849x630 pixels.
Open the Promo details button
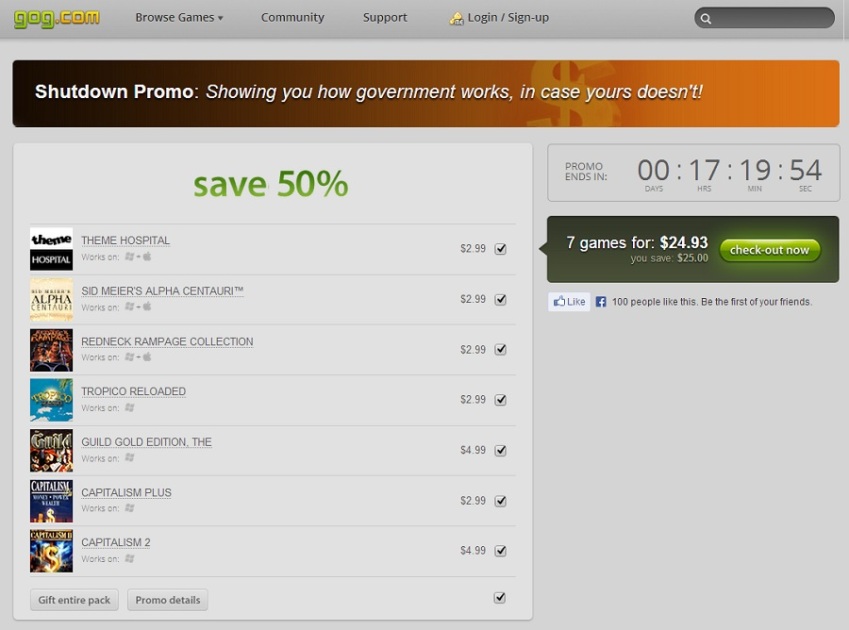click(167, 600)
